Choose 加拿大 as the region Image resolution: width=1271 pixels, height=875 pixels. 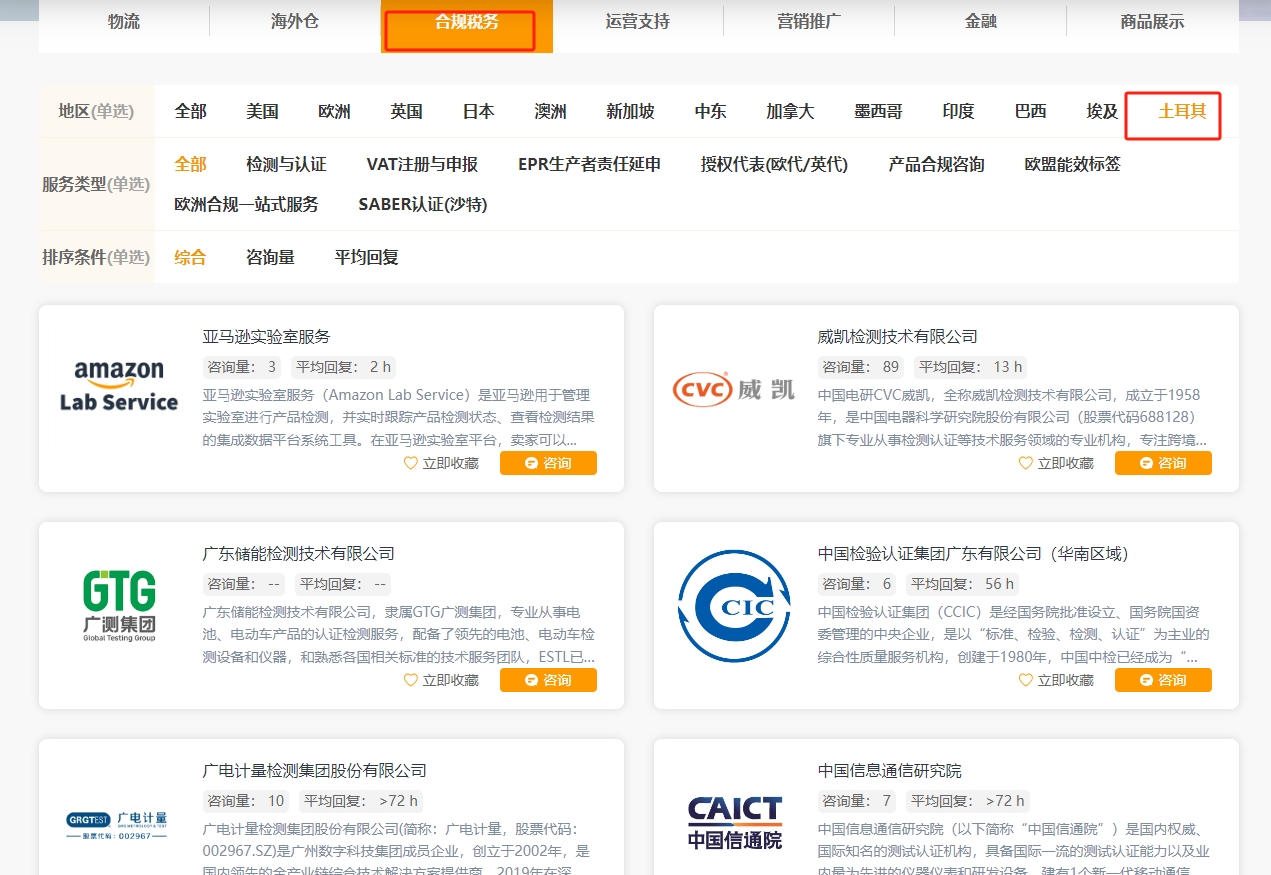point(790,111)
